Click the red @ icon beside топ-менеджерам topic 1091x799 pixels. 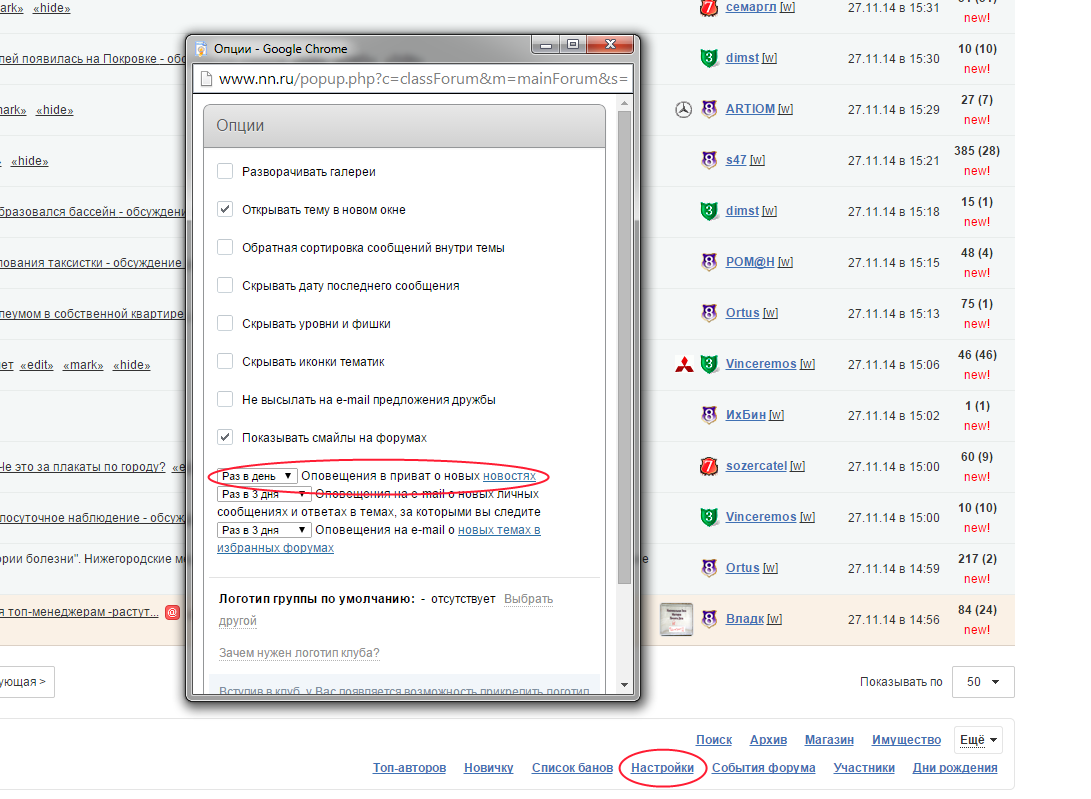(173, 612)
